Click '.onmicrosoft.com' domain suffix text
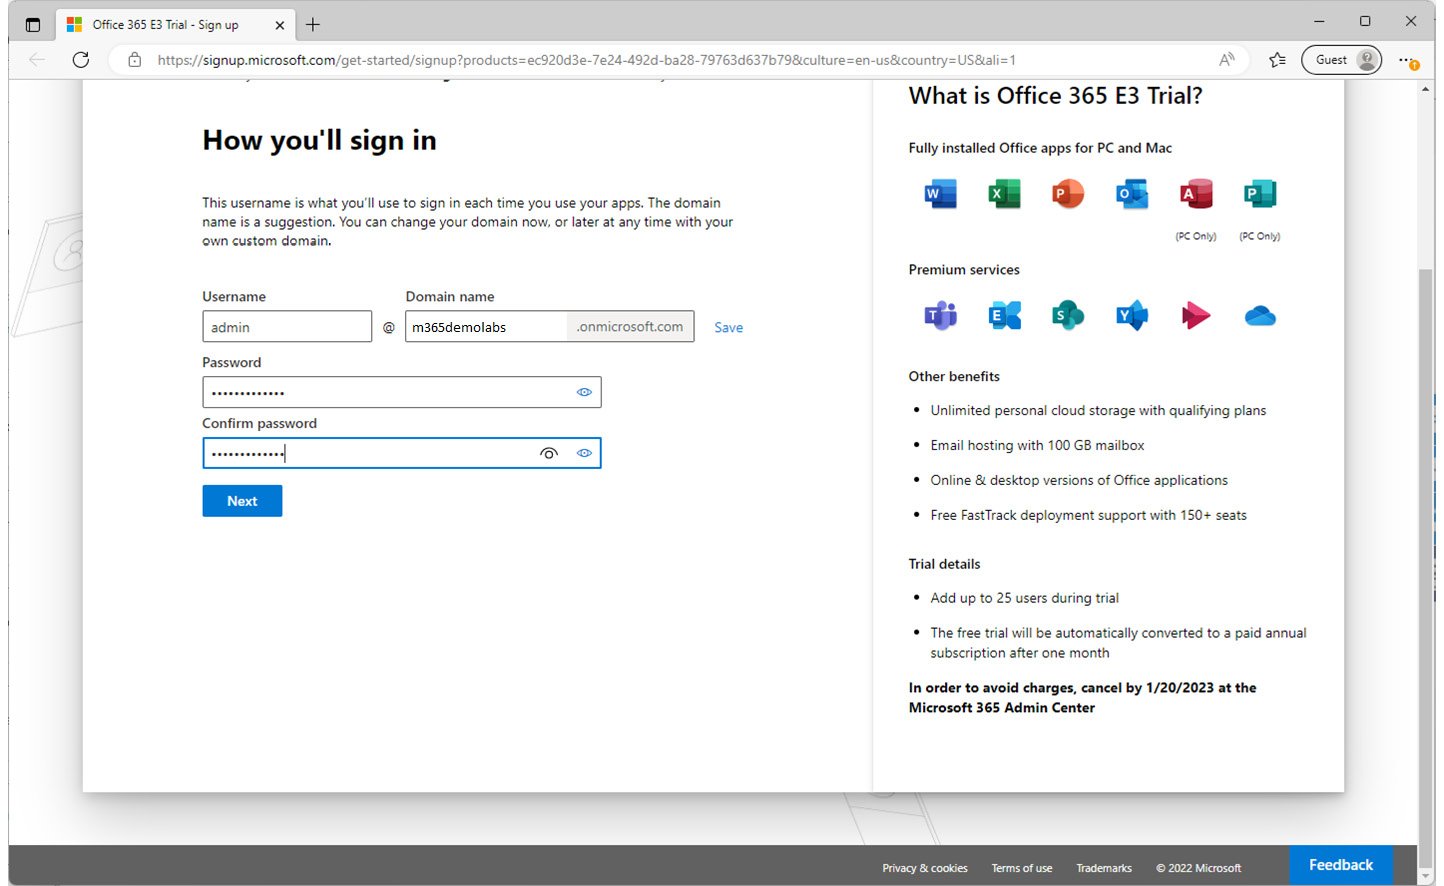Screen dimensions: 1444x886 pyautogui.click(x=630, y=327)
